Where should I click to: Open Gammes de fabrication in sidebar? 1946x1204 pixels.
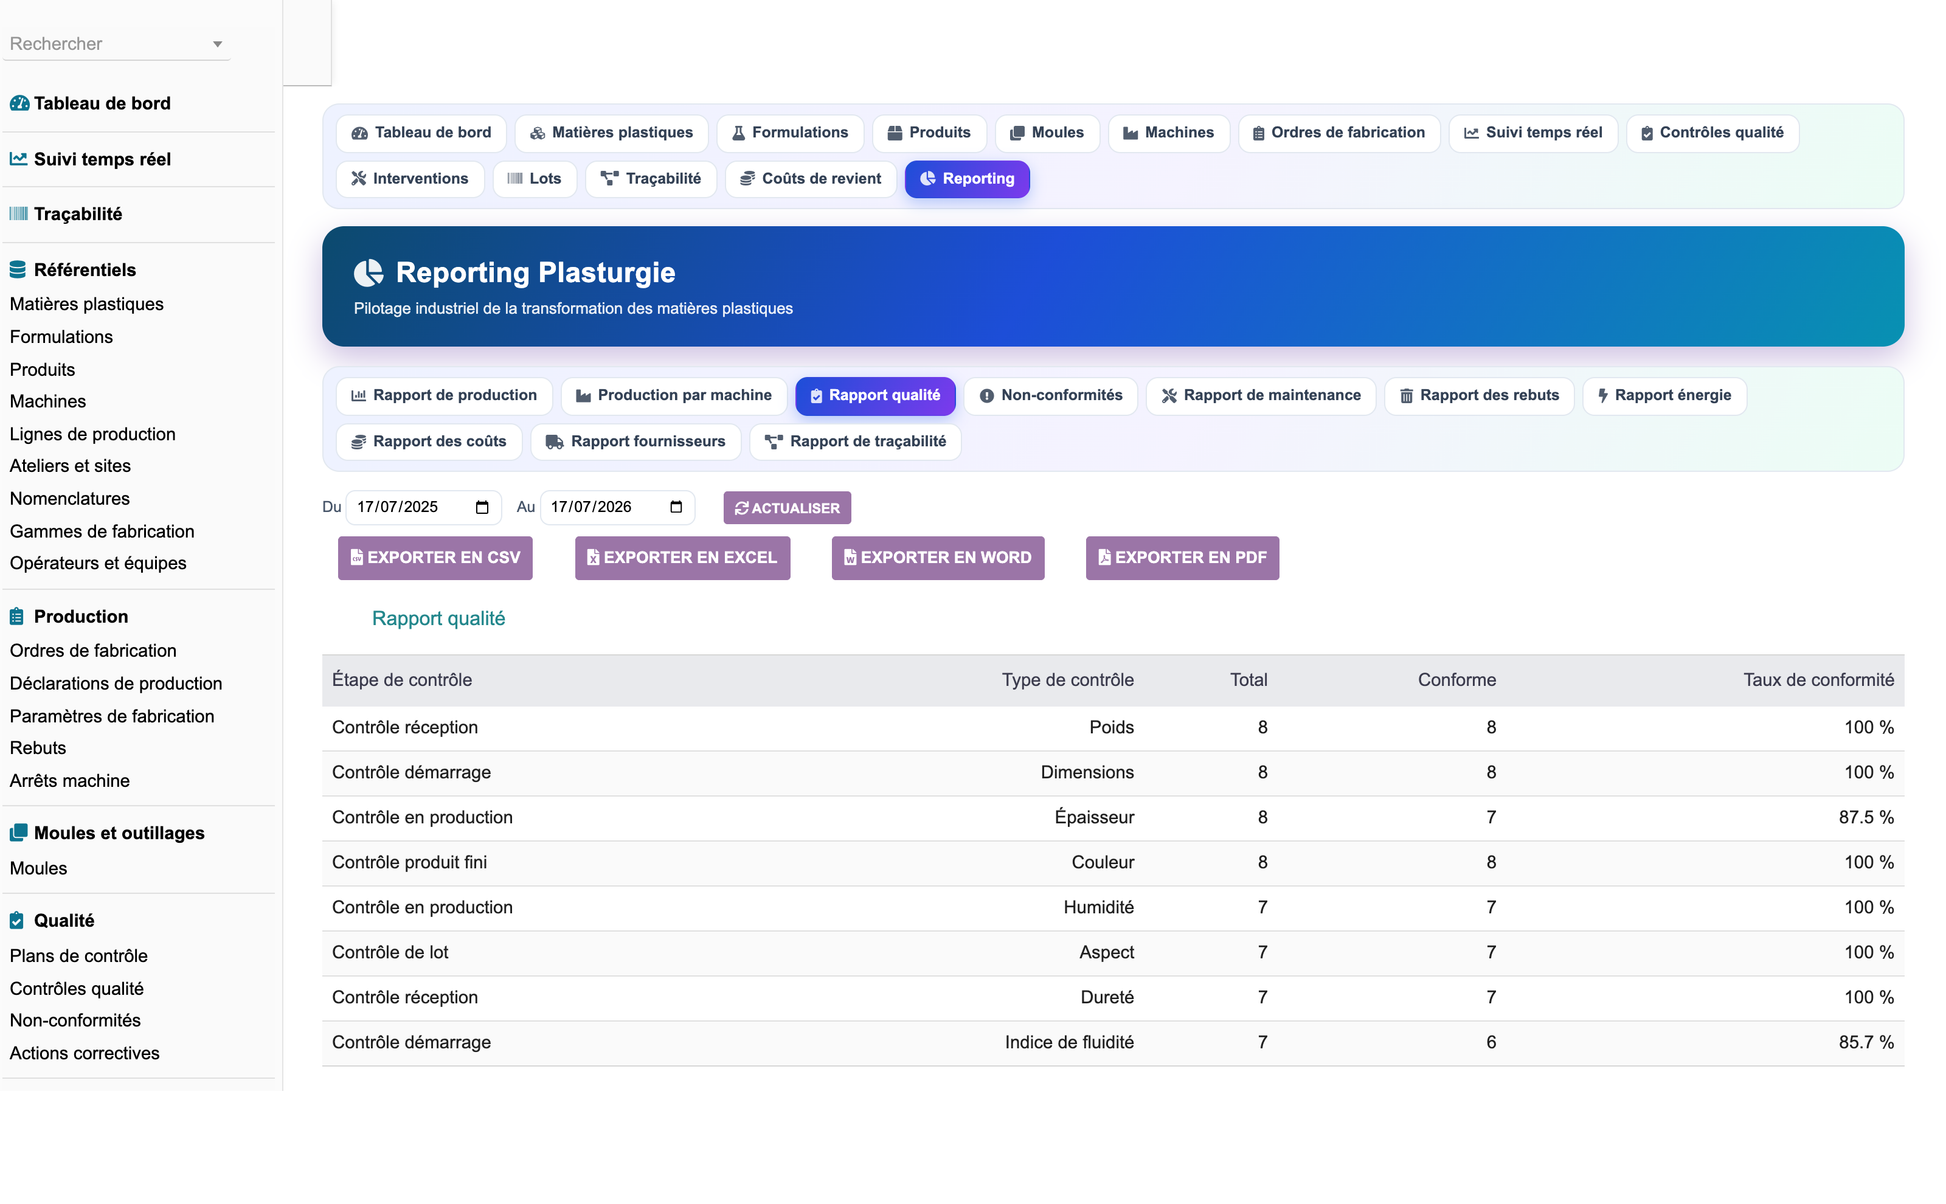(102, 531)
